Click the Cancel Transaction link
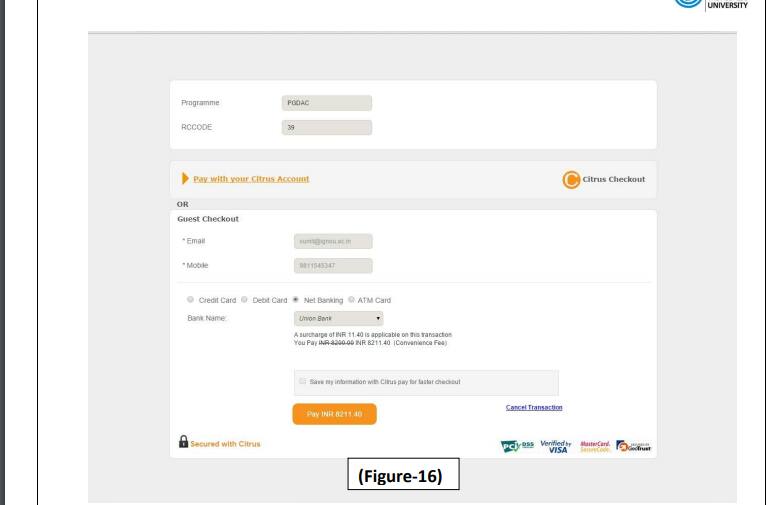 point(533,407)
